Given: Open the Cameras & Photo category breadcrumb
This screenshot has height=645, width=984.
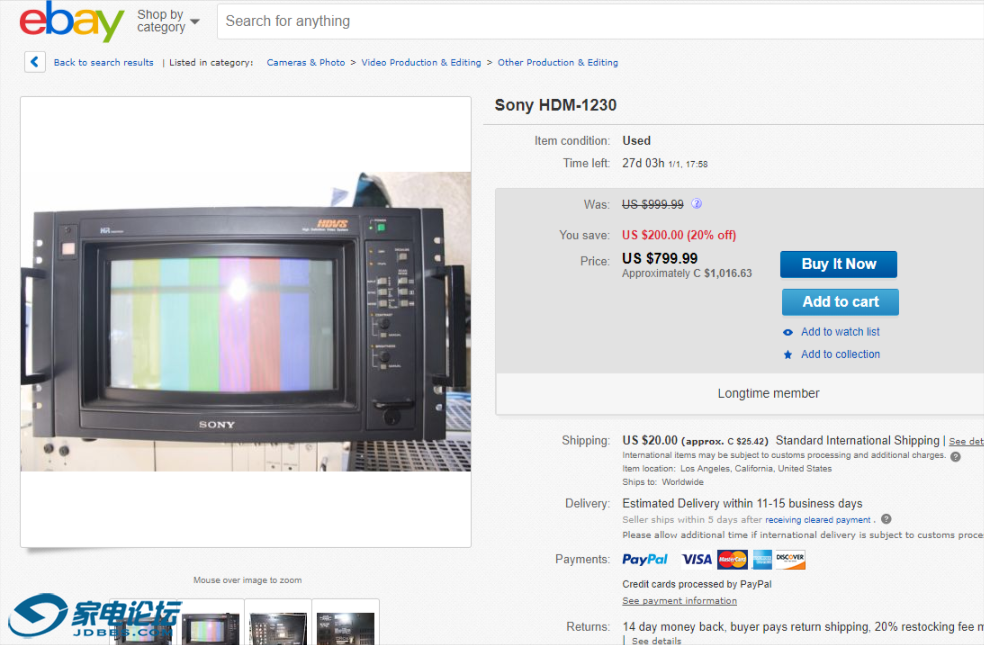Looking at the screenshot, I should click(x=305, y=63).
